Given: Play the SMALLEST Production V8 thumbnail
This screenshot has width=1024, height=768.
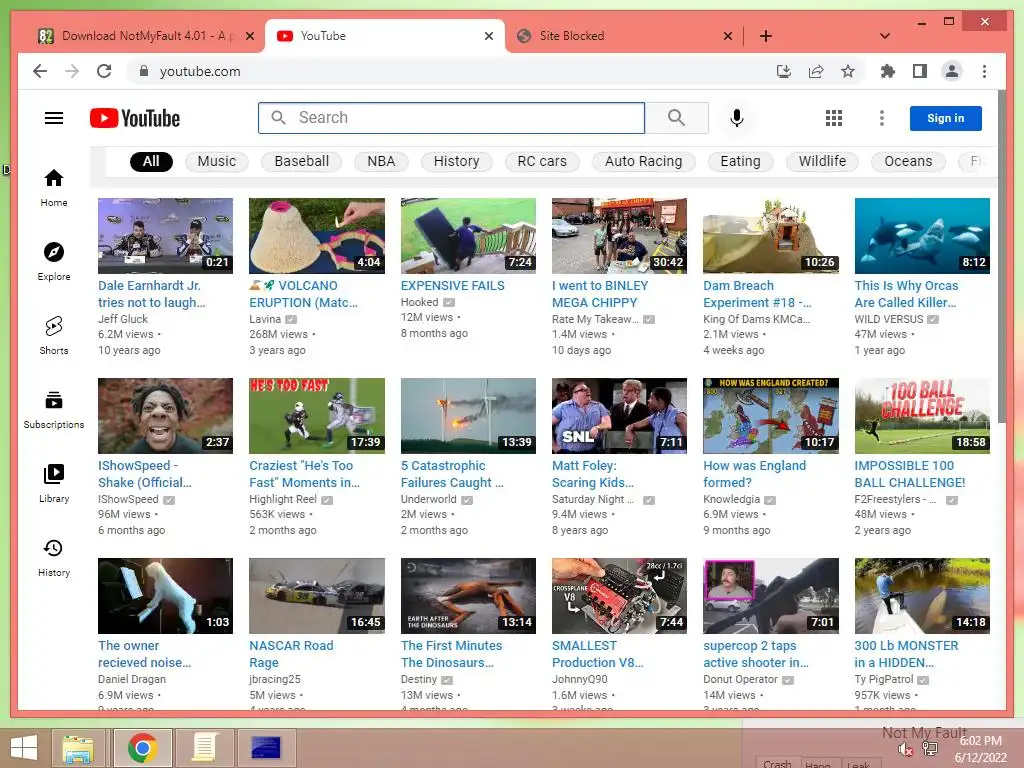Looking at the screenshot, I should [x=619, y=596].
